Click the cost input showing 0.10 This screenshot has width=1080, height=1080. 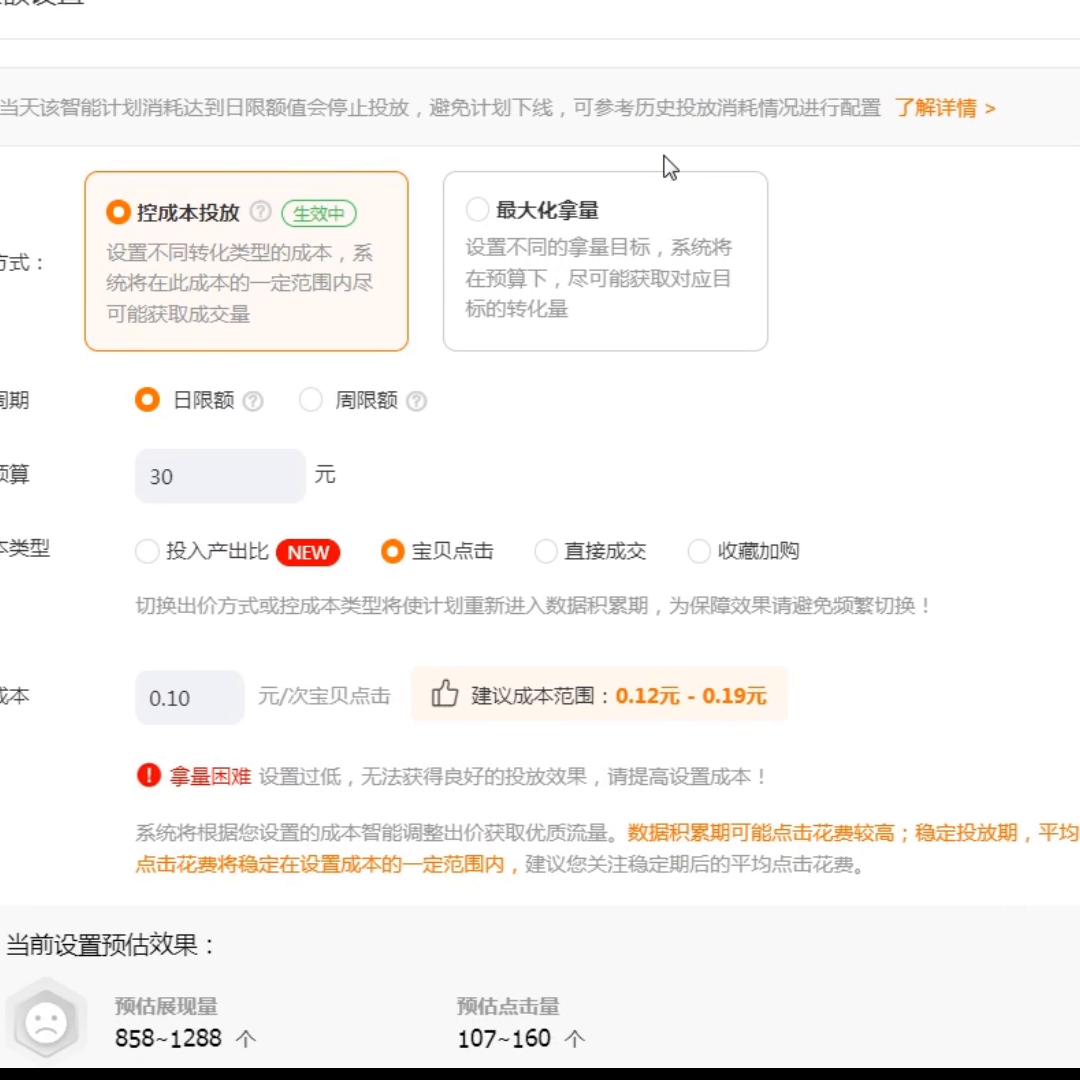click(x=188, y=696)
